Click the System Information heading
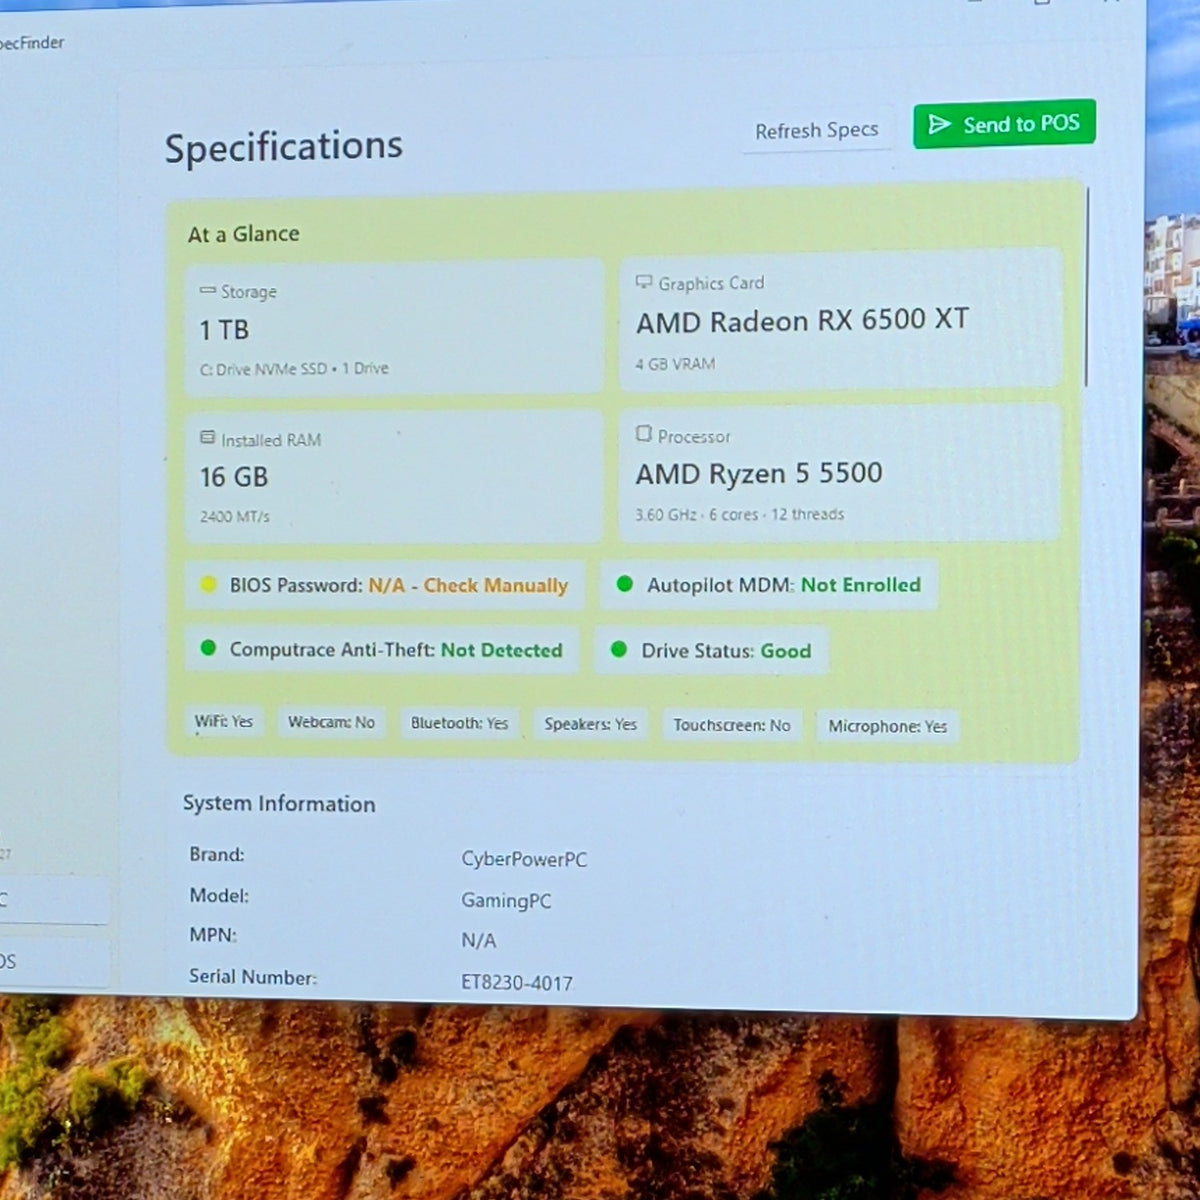Viewport: 1200px width, 1200px height. [x=279, y=804]
